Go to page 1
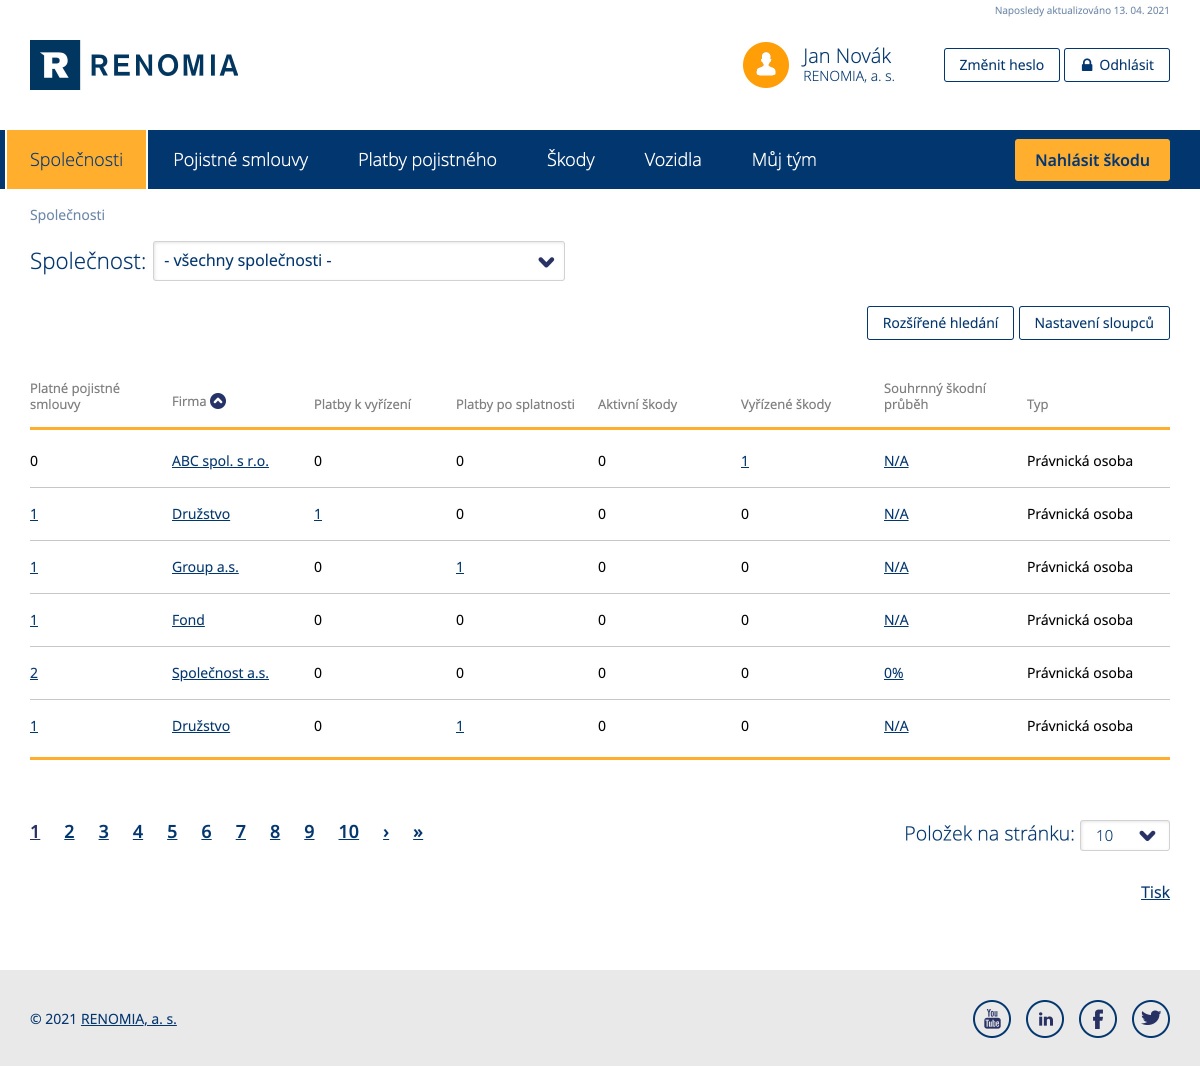The width and height of the screenshot is (1200, 1066). coord(35,832)
